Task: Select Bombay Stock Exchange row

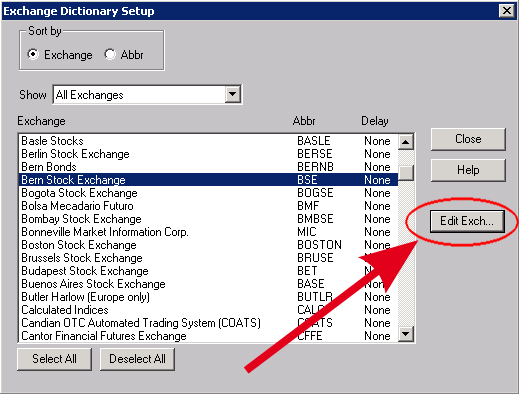Action: 209,219
